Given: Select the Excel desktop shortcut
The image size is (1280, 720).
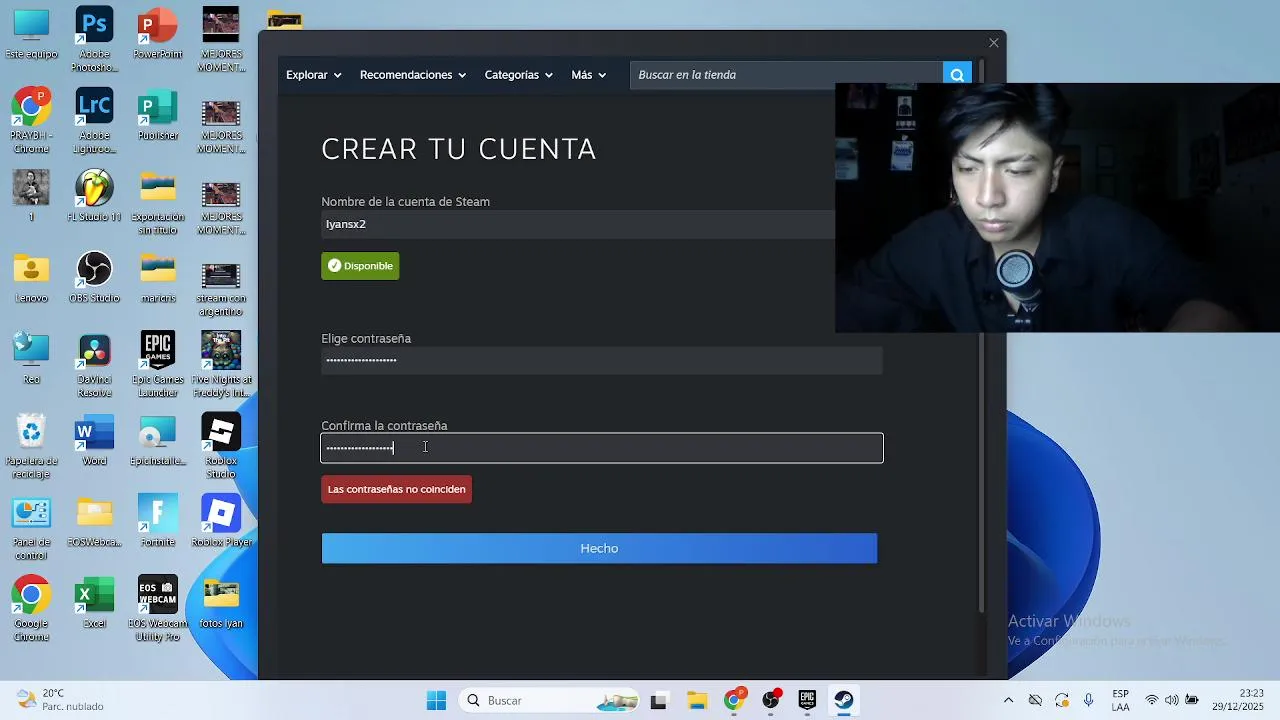Looking at the screenshot, I should [x=94, y=603].
